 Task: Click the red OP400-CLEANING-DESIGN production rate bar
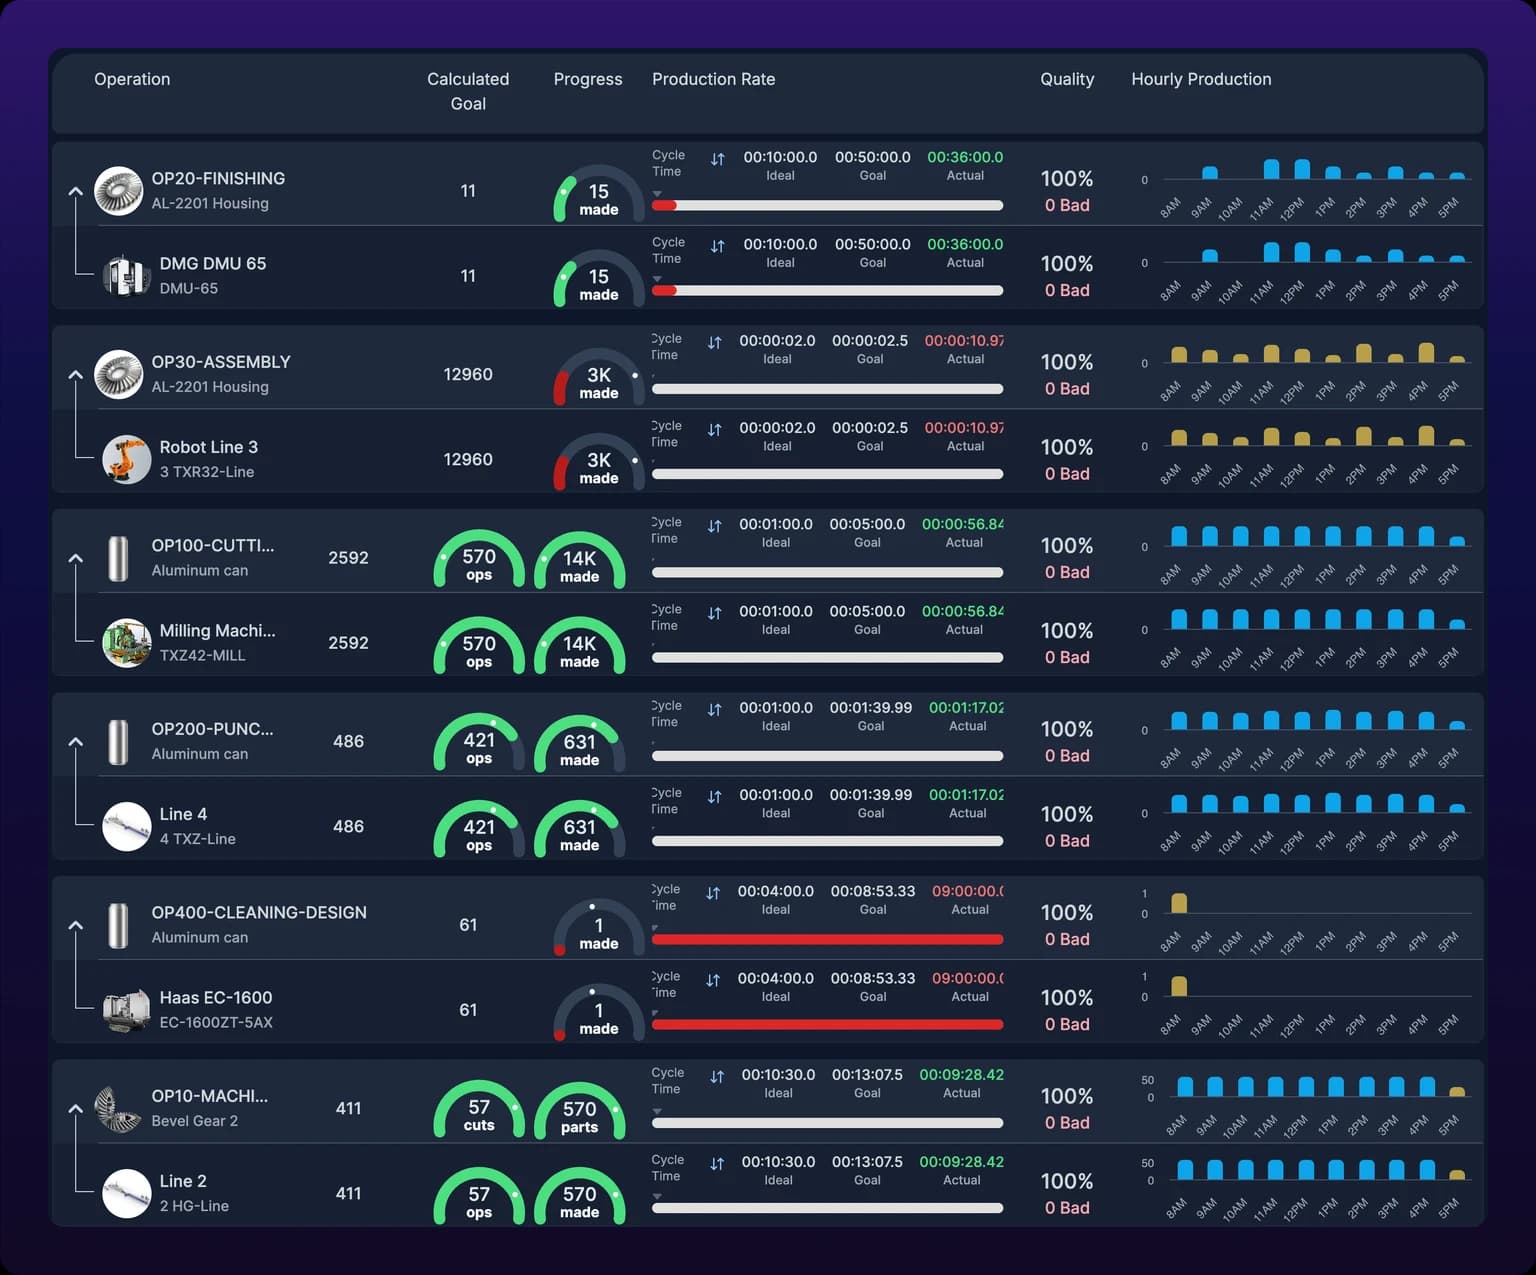pyautogui.click(x=827, y=939)
